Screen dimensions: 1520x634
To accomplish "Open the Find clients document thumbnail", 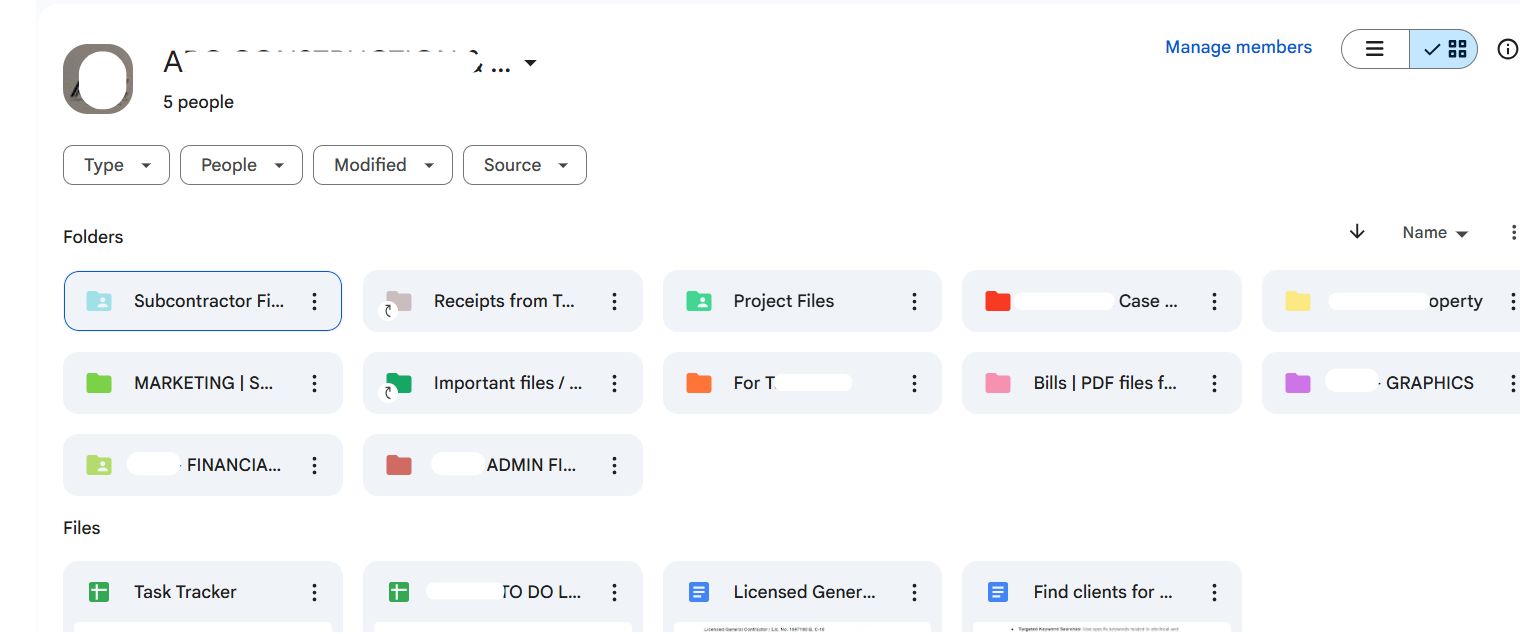I will point(1101,626).
